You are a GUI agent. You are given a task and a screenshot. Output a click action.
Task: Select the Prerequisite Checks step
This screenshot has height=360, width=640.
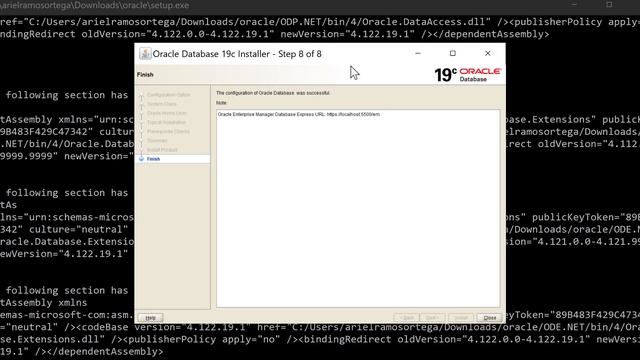pyautogui.click(x=168, y=131)
